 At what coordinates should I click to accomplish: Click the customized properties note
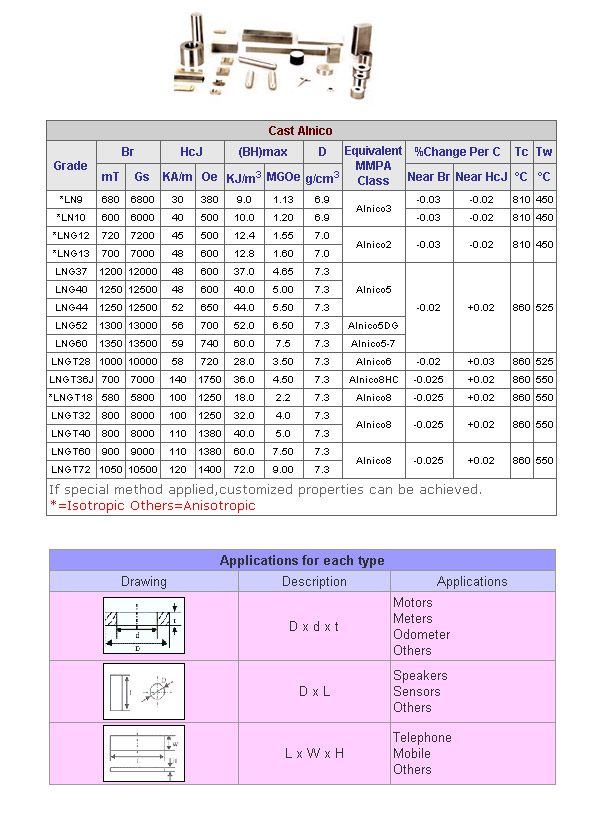[x=266, y=489]
